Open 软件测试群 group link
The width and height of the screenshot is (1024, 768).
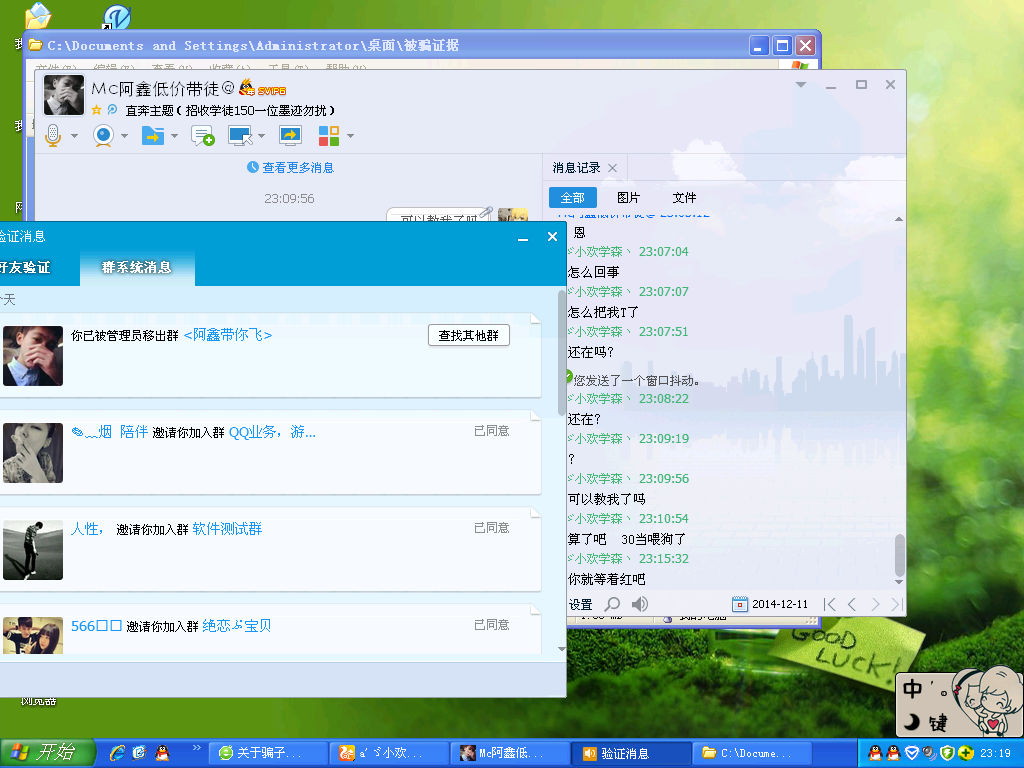pos(227,529)
